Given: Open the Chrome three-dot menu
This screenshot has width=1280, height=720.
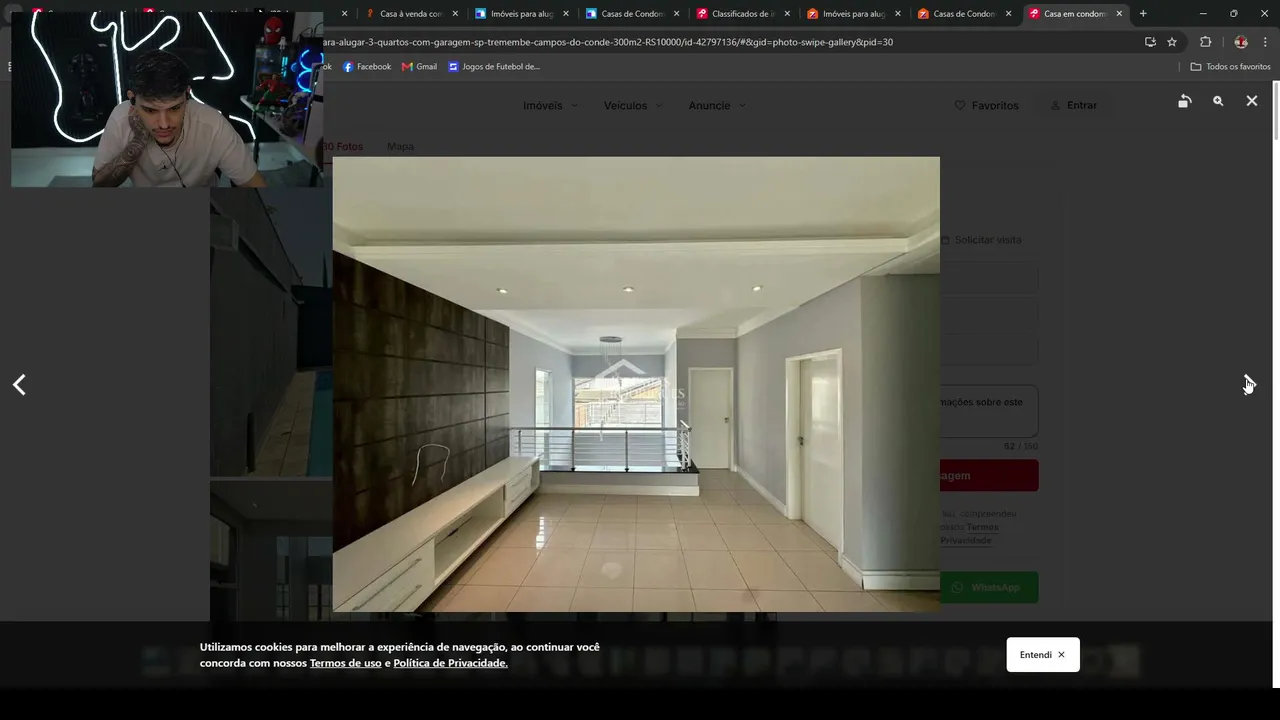Looking at the screenshot, I should coord(1266,42).
